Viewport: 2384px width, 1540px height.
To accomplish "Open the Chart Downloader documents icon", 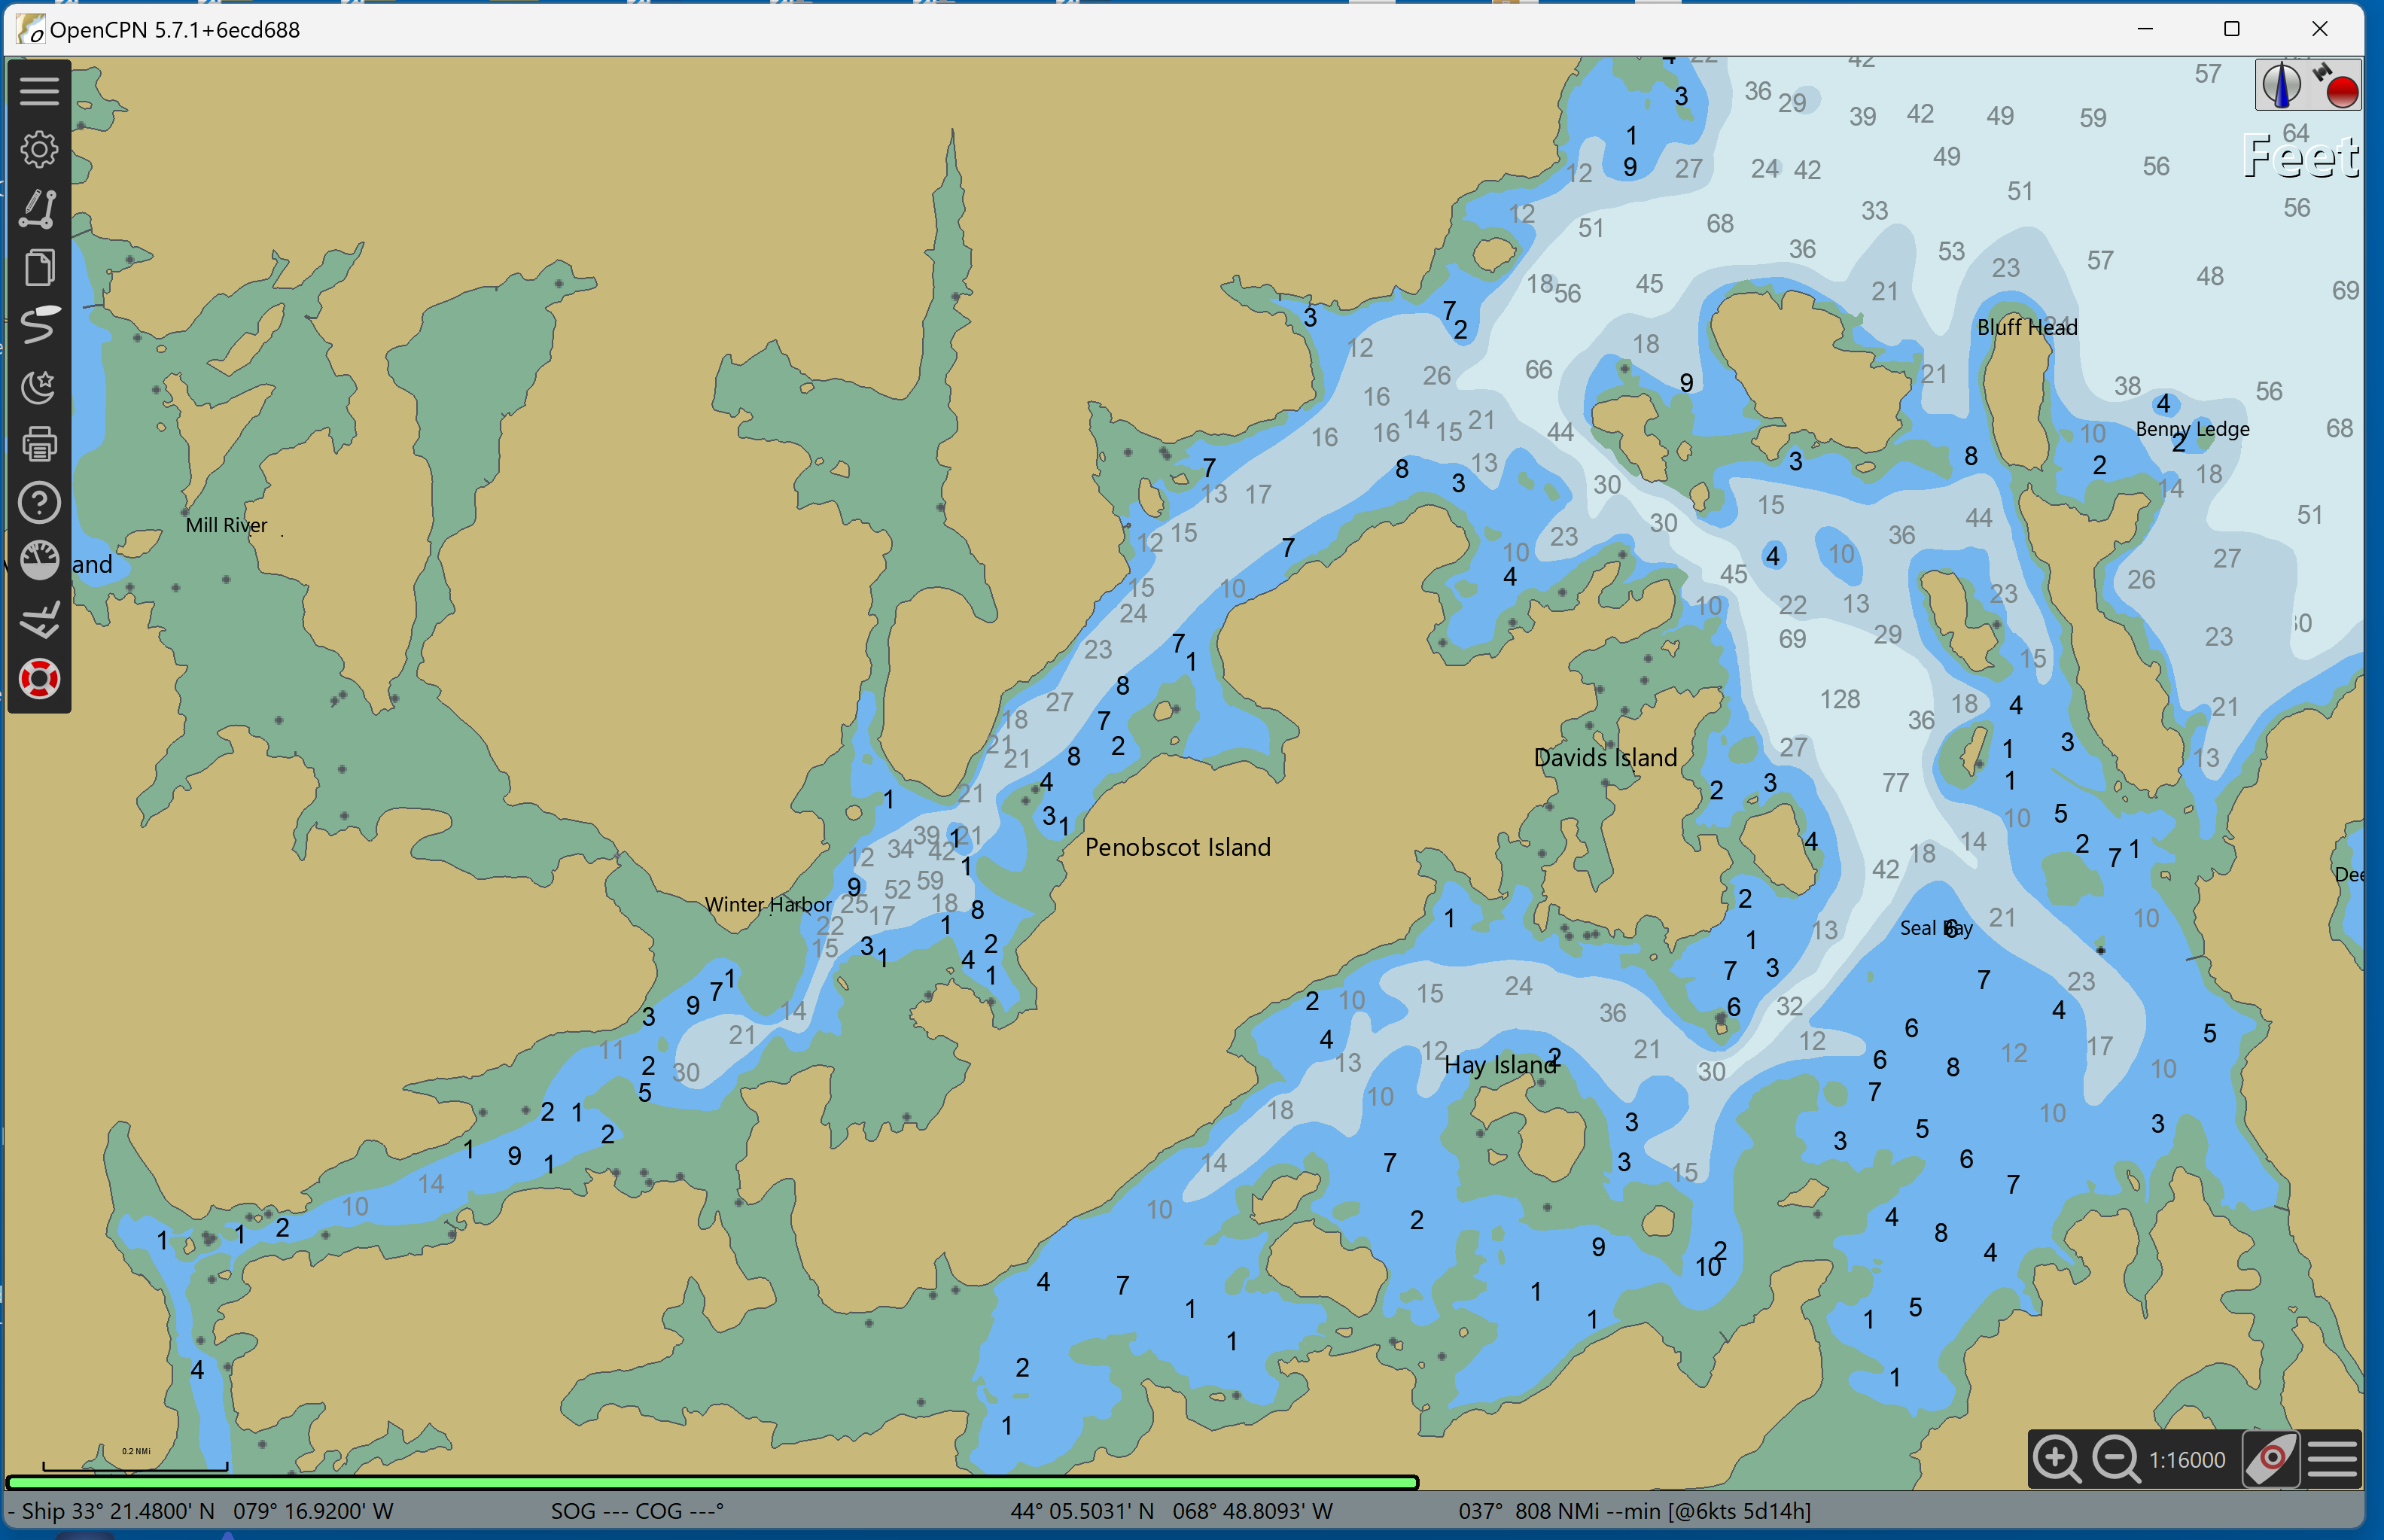I will pos(39,266).
